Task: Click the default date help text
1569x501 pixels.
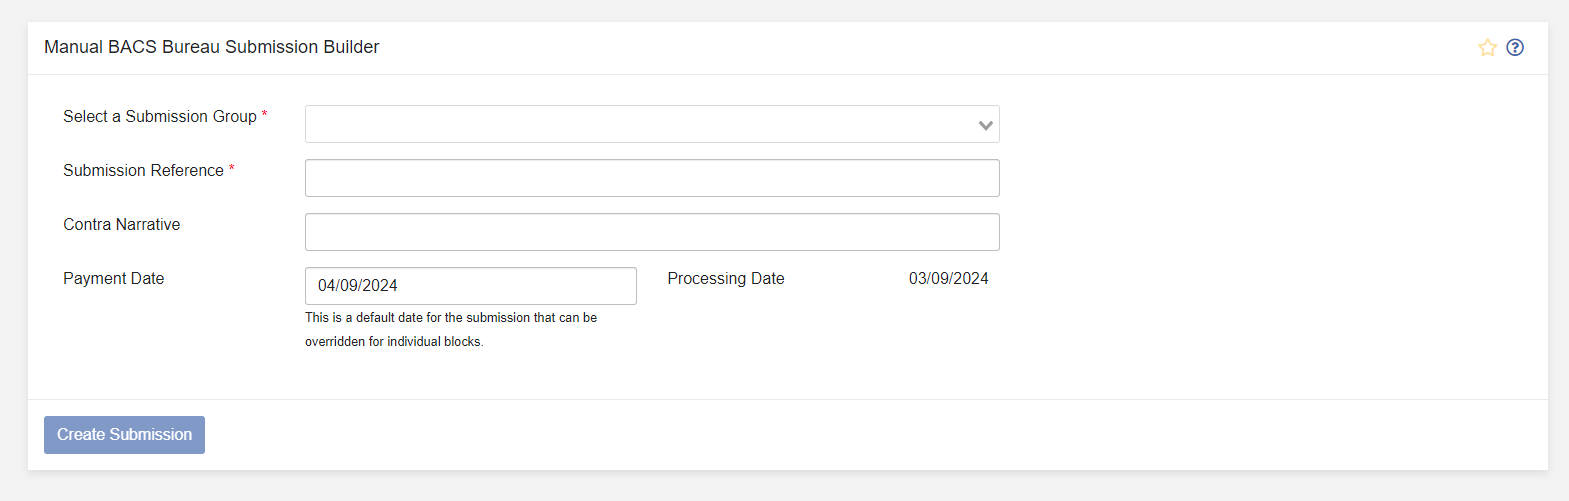Action: click(x=451, y=329)
